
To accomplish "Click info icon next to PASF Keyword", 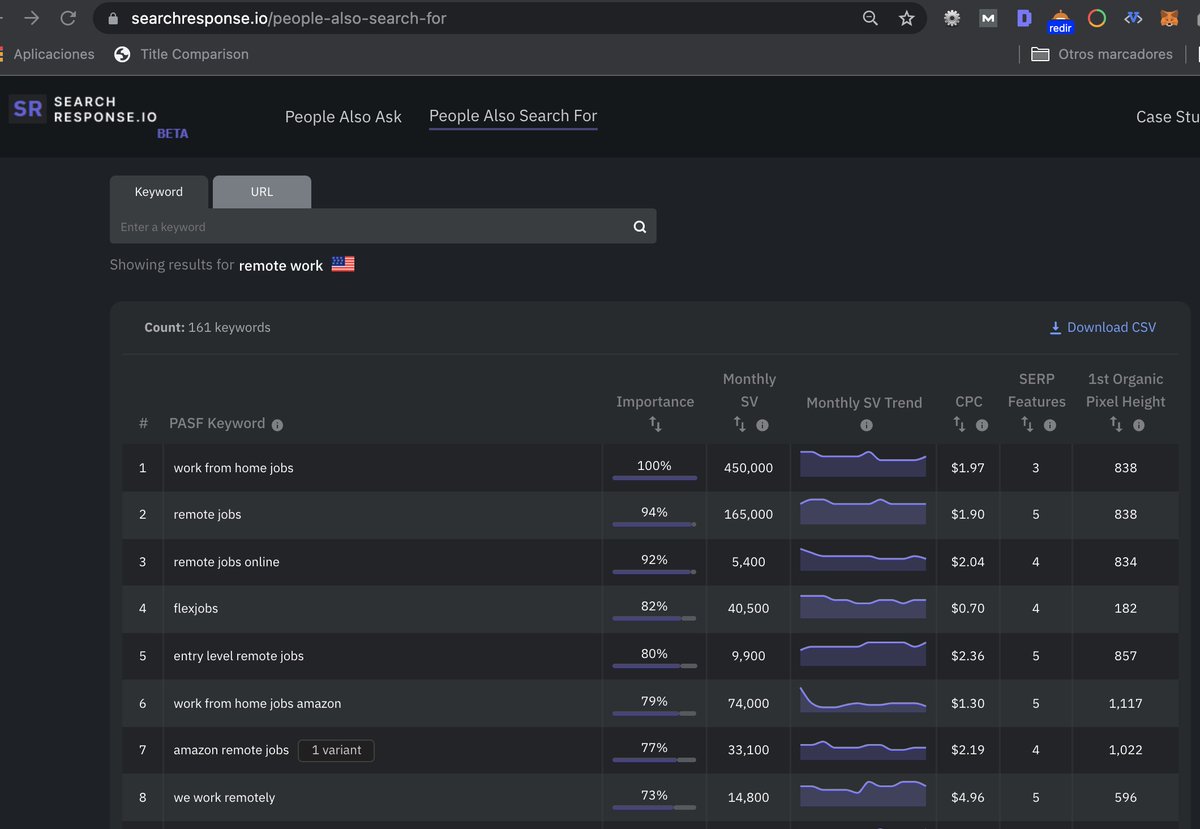I will pyautogui.click(x=277, y=425).
